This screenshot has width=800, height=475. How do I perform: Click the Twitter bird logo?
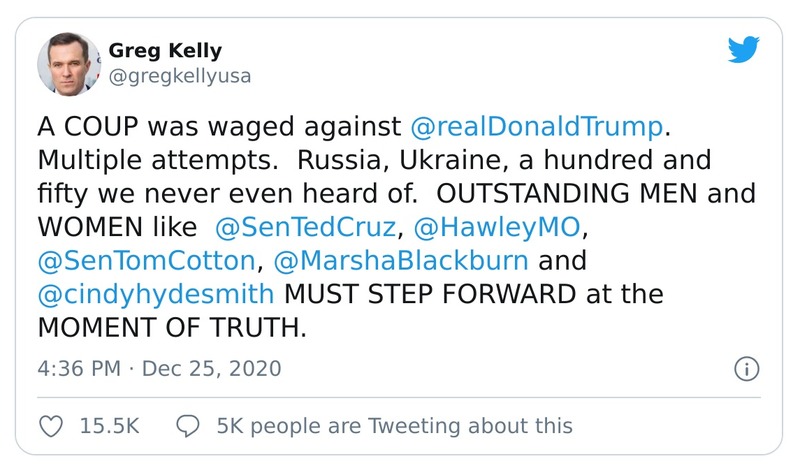[x=743, y=51]
